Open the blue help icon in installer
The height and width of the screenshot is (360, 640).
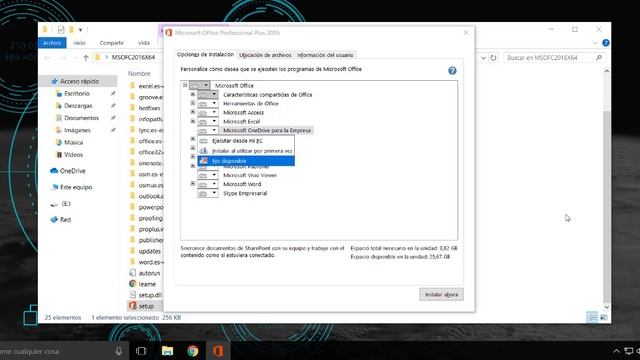tap(452, 71)
